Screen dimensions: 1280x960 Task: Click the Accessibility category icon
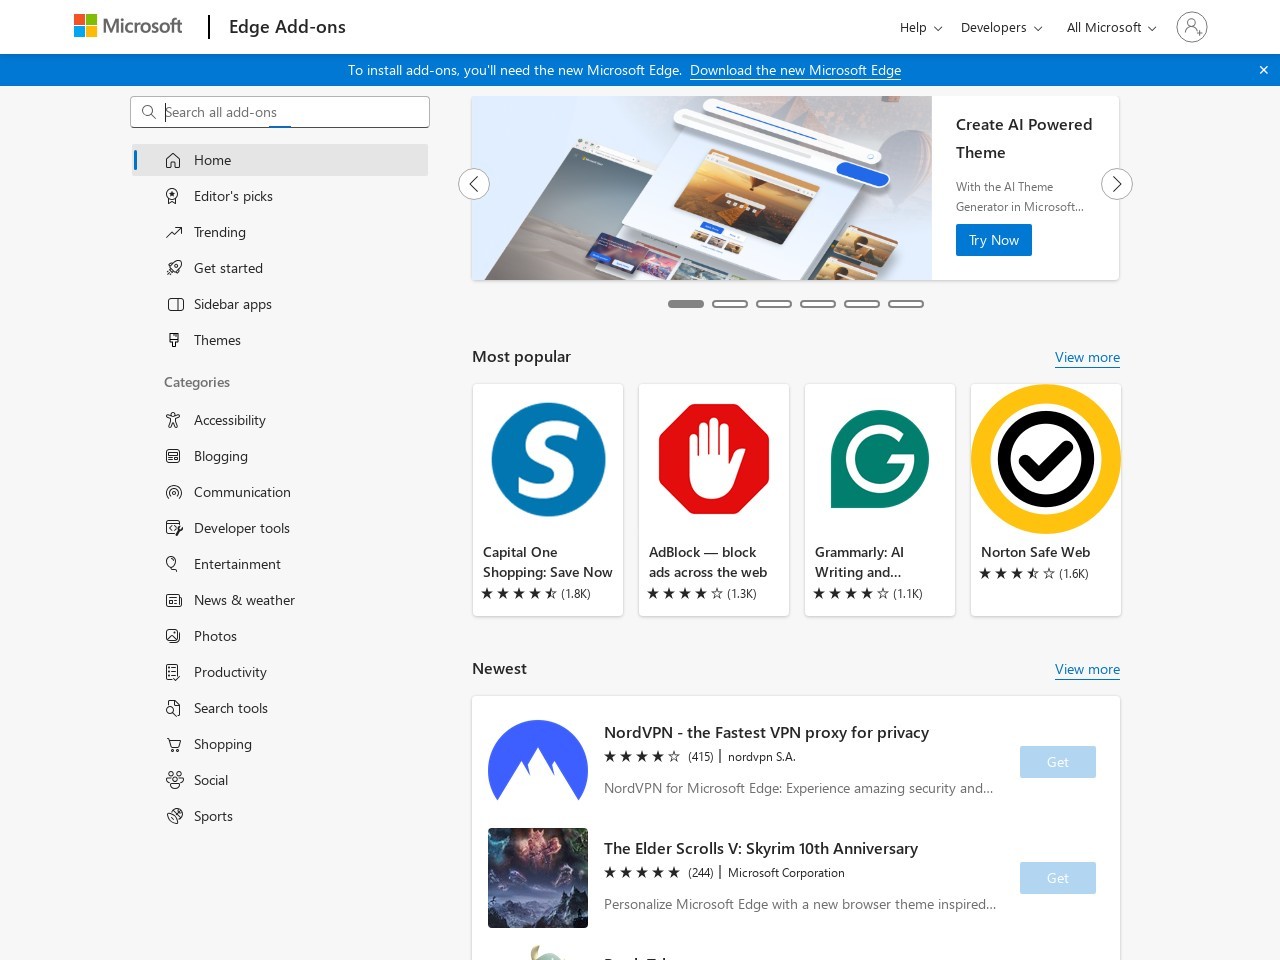[x=174, y=420]
